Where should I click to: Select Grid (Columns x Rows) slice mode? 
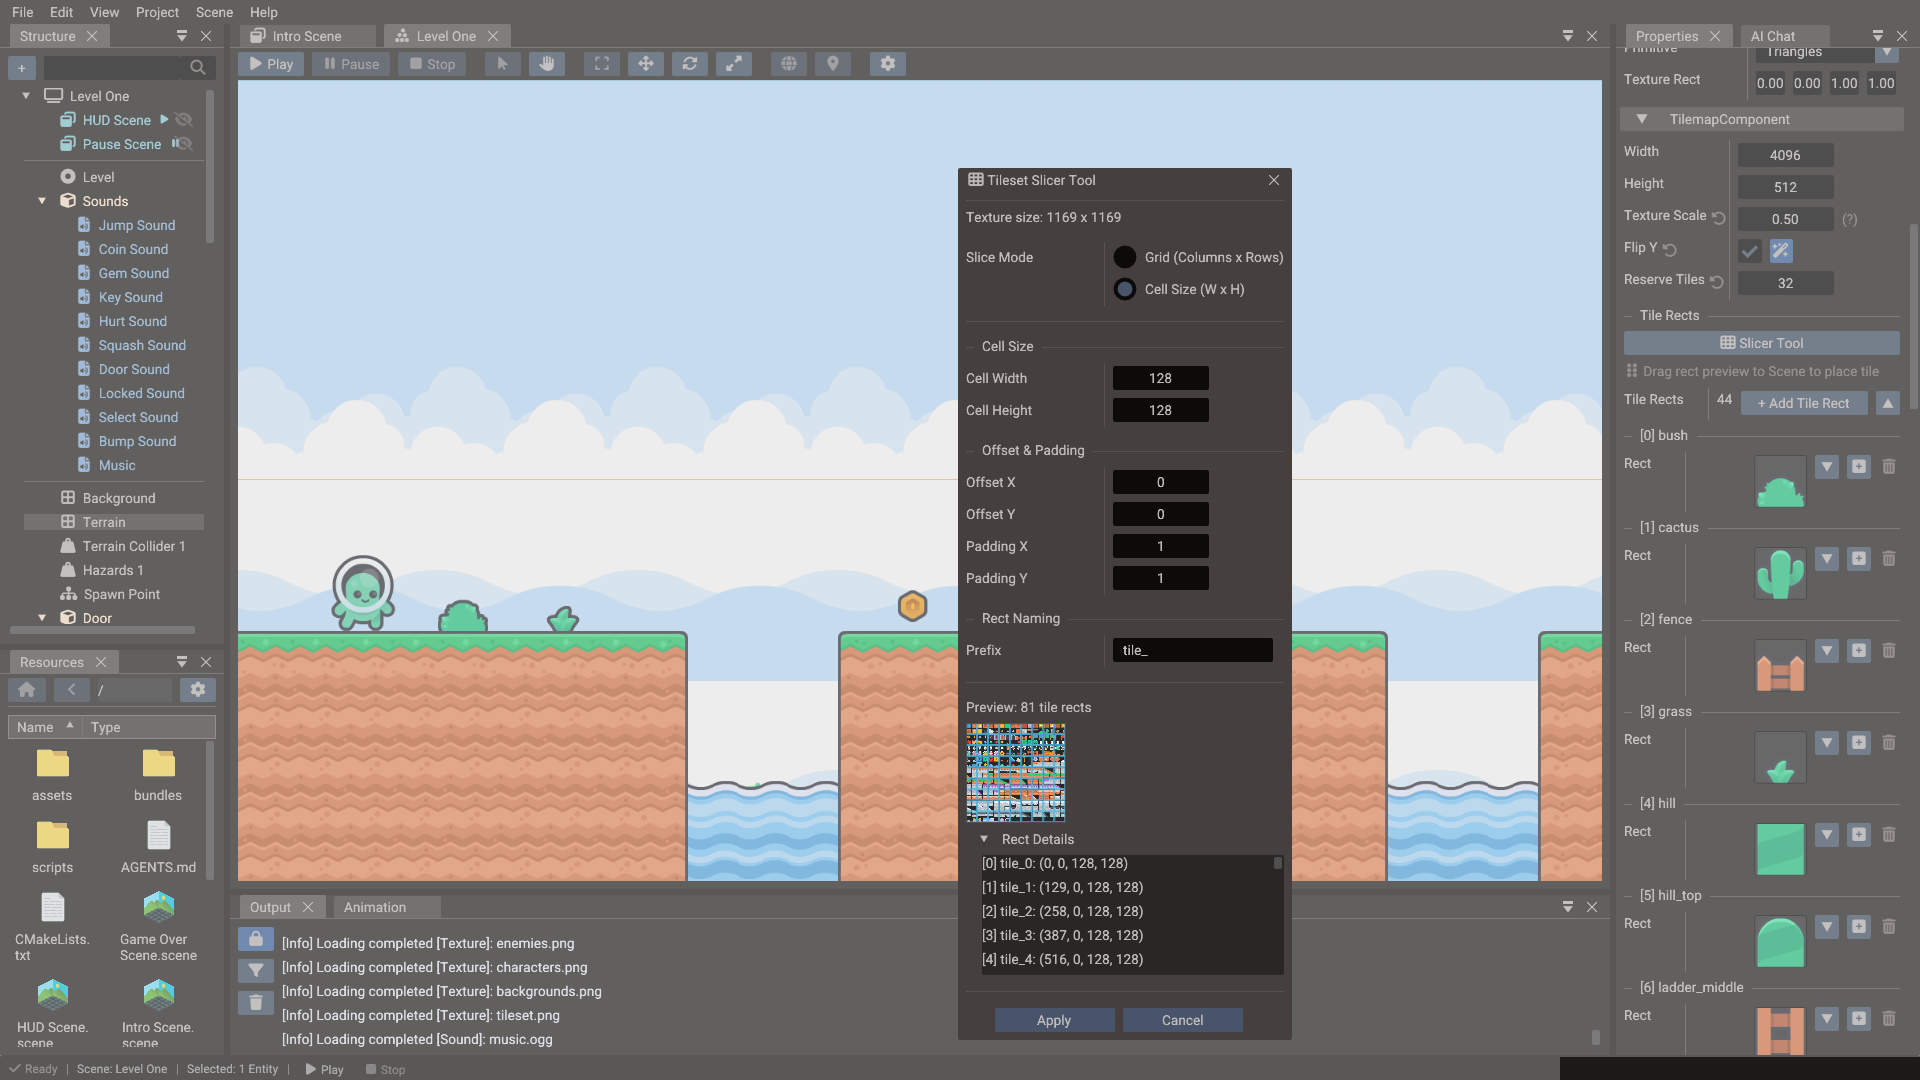click(1125, 257)
